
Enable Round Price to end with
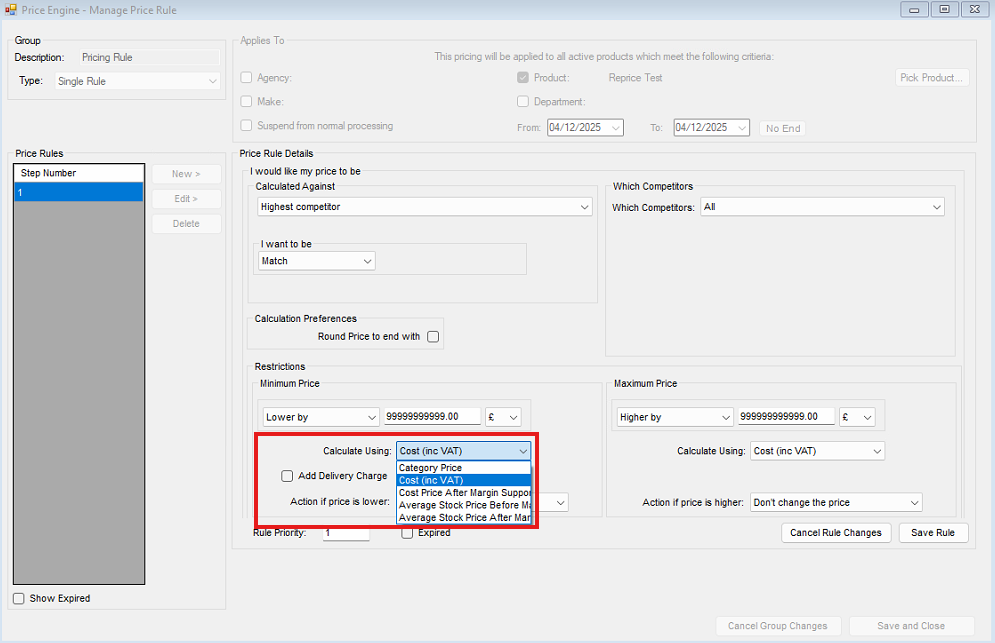433,336
